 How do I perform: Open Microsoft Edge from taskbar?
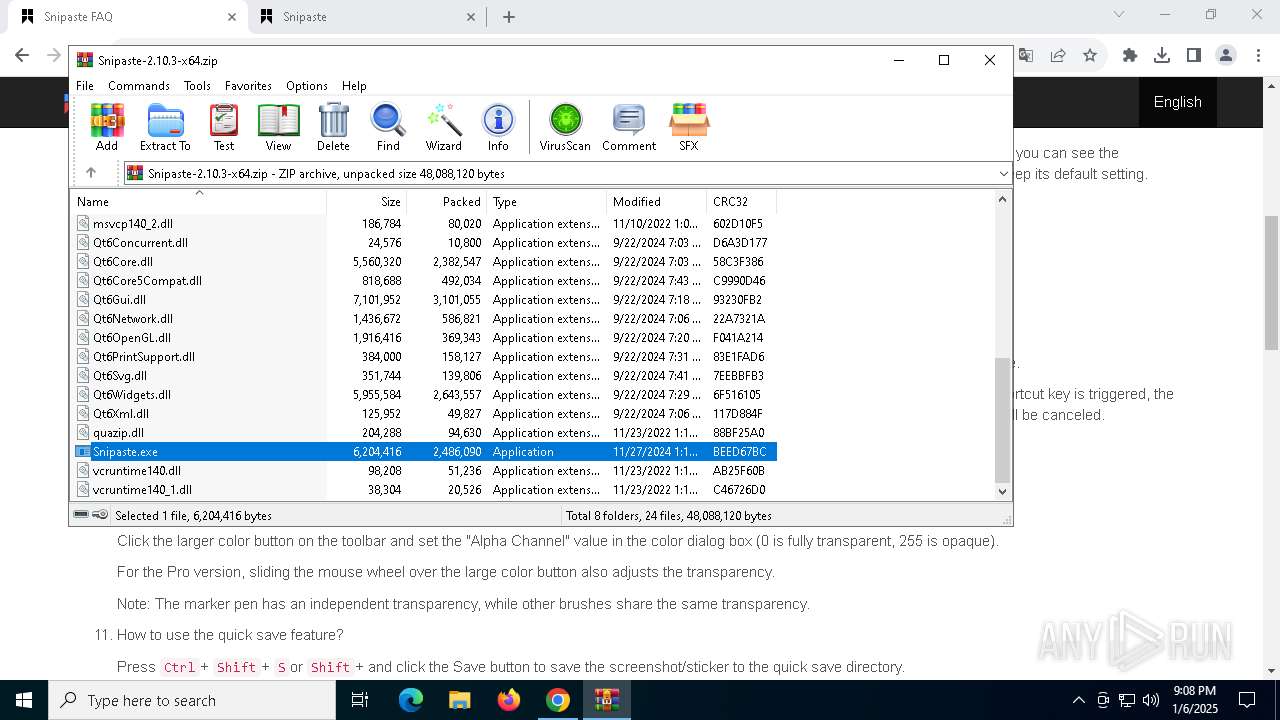pyautogui.click(x=411, y=700)
